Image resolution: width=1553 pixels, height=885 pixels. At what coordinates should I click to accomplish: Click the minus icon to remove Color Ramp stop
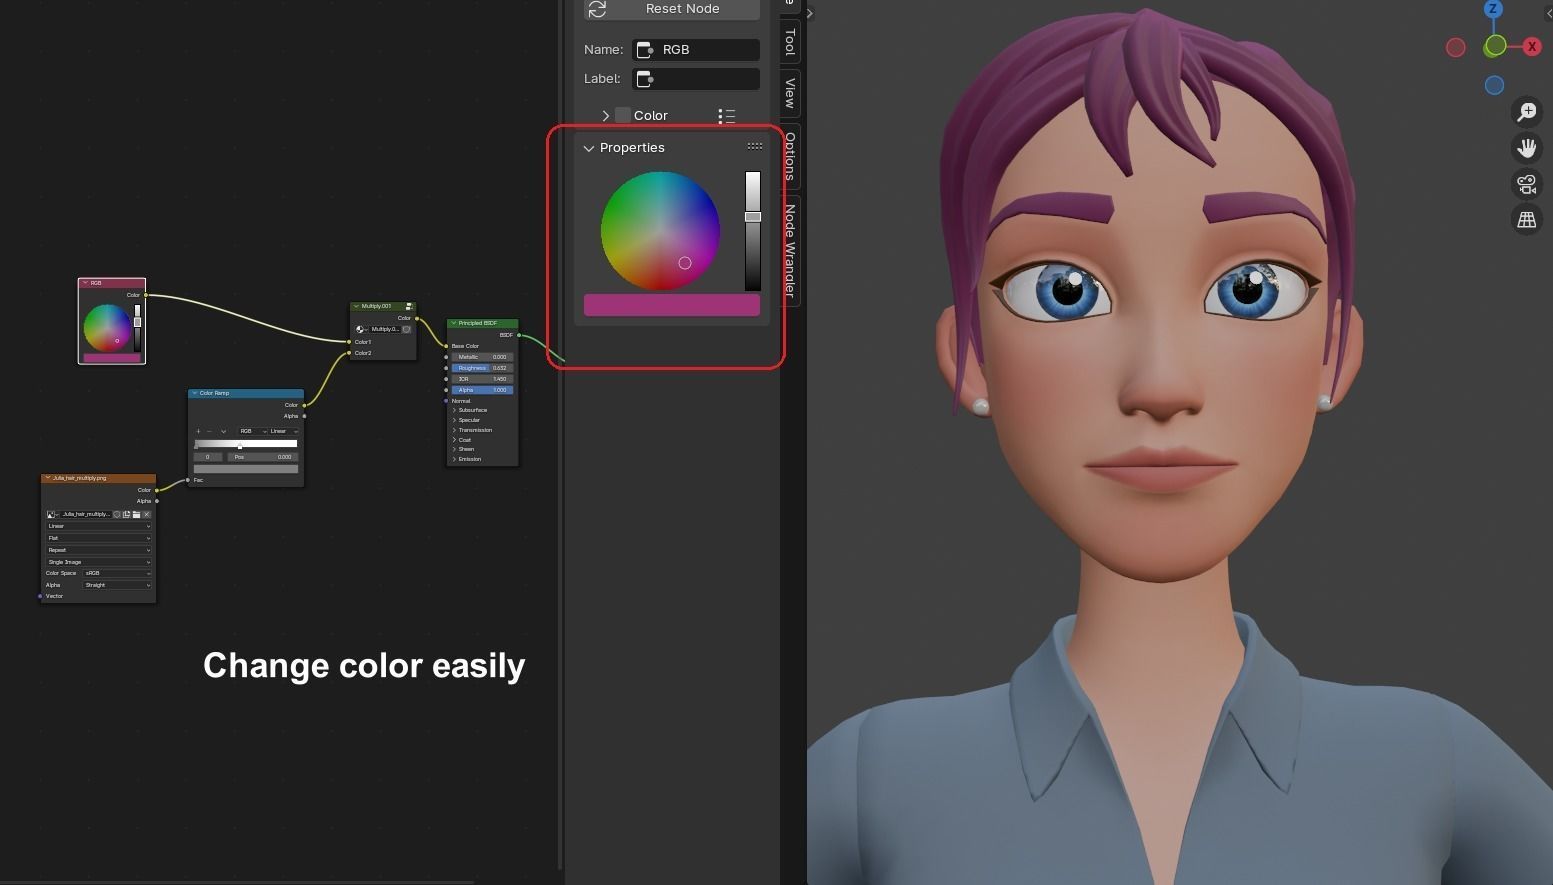click(209, 431)
